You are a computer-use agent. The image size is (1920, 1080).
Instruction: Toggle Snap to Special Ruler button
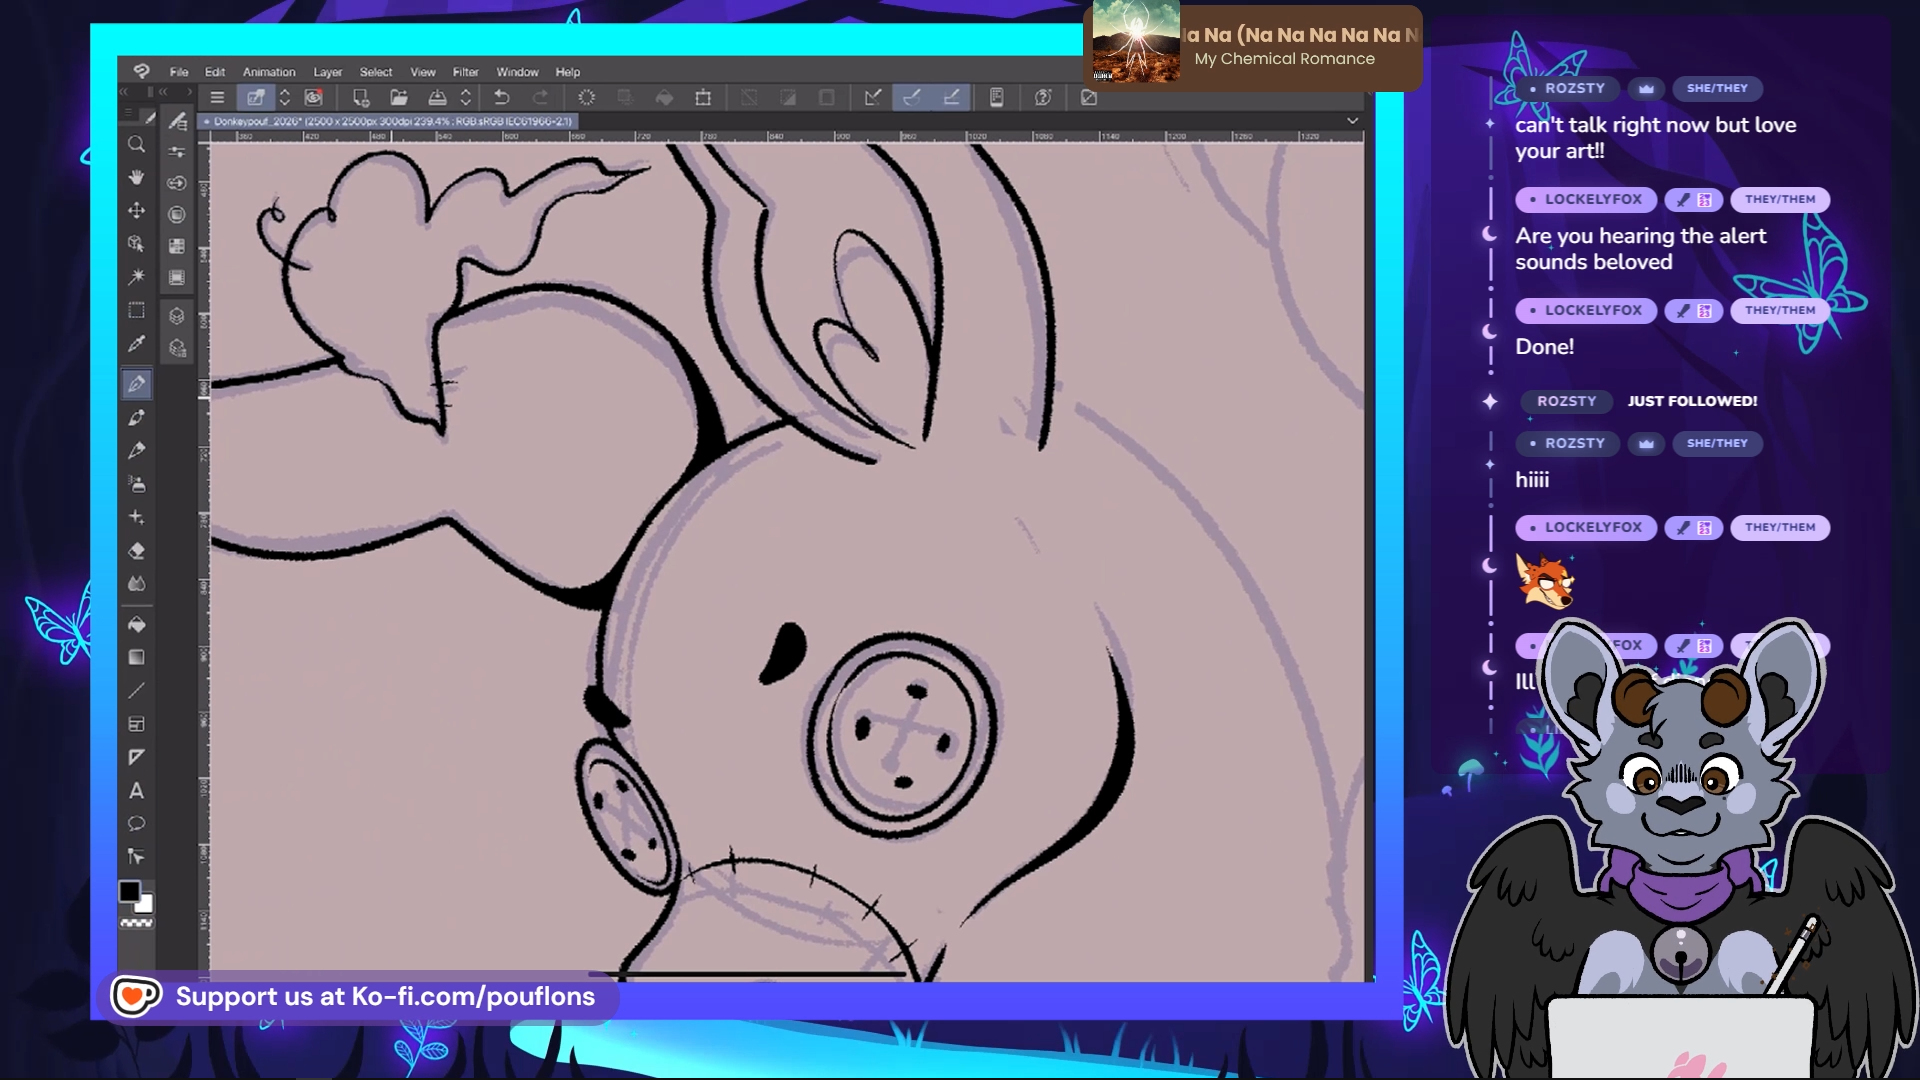[x=912, y=97]
